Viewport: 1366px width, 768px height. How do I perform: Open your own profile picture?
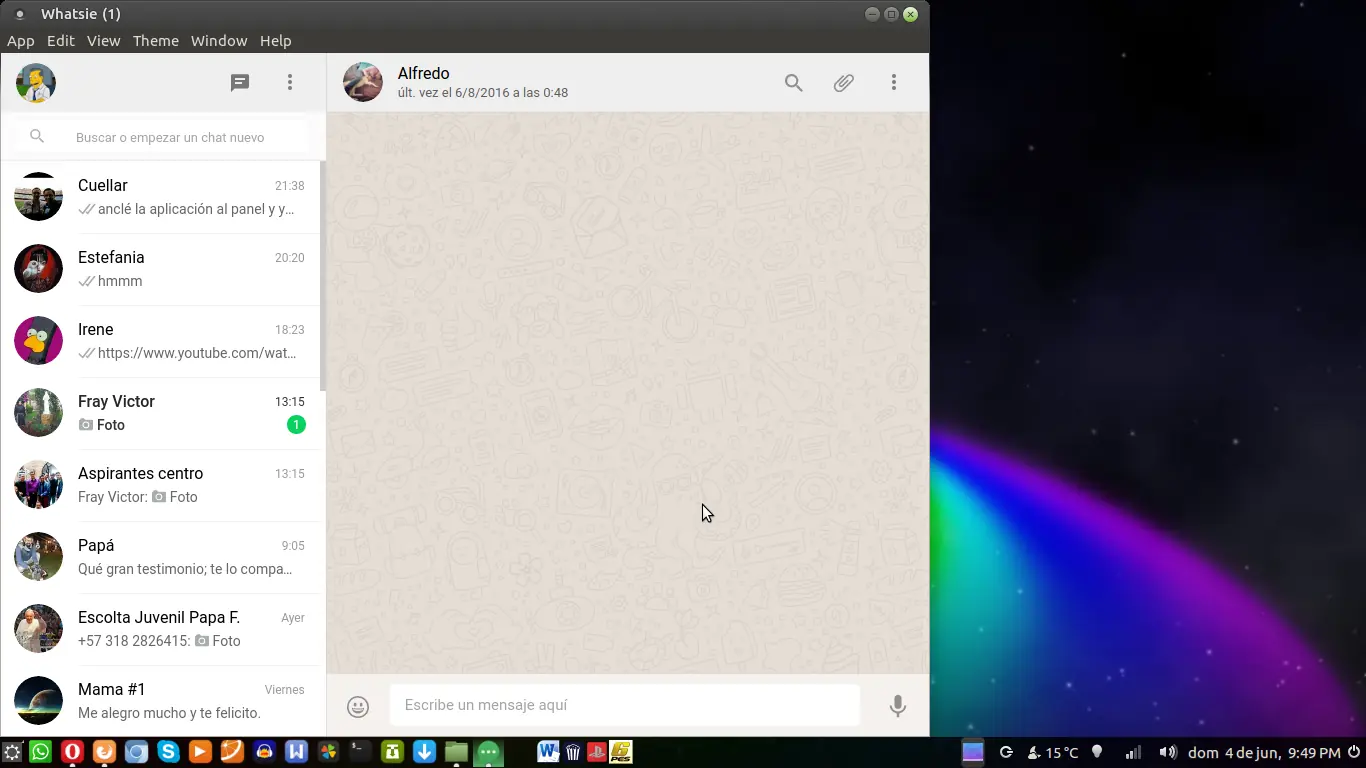pos(36,83)
